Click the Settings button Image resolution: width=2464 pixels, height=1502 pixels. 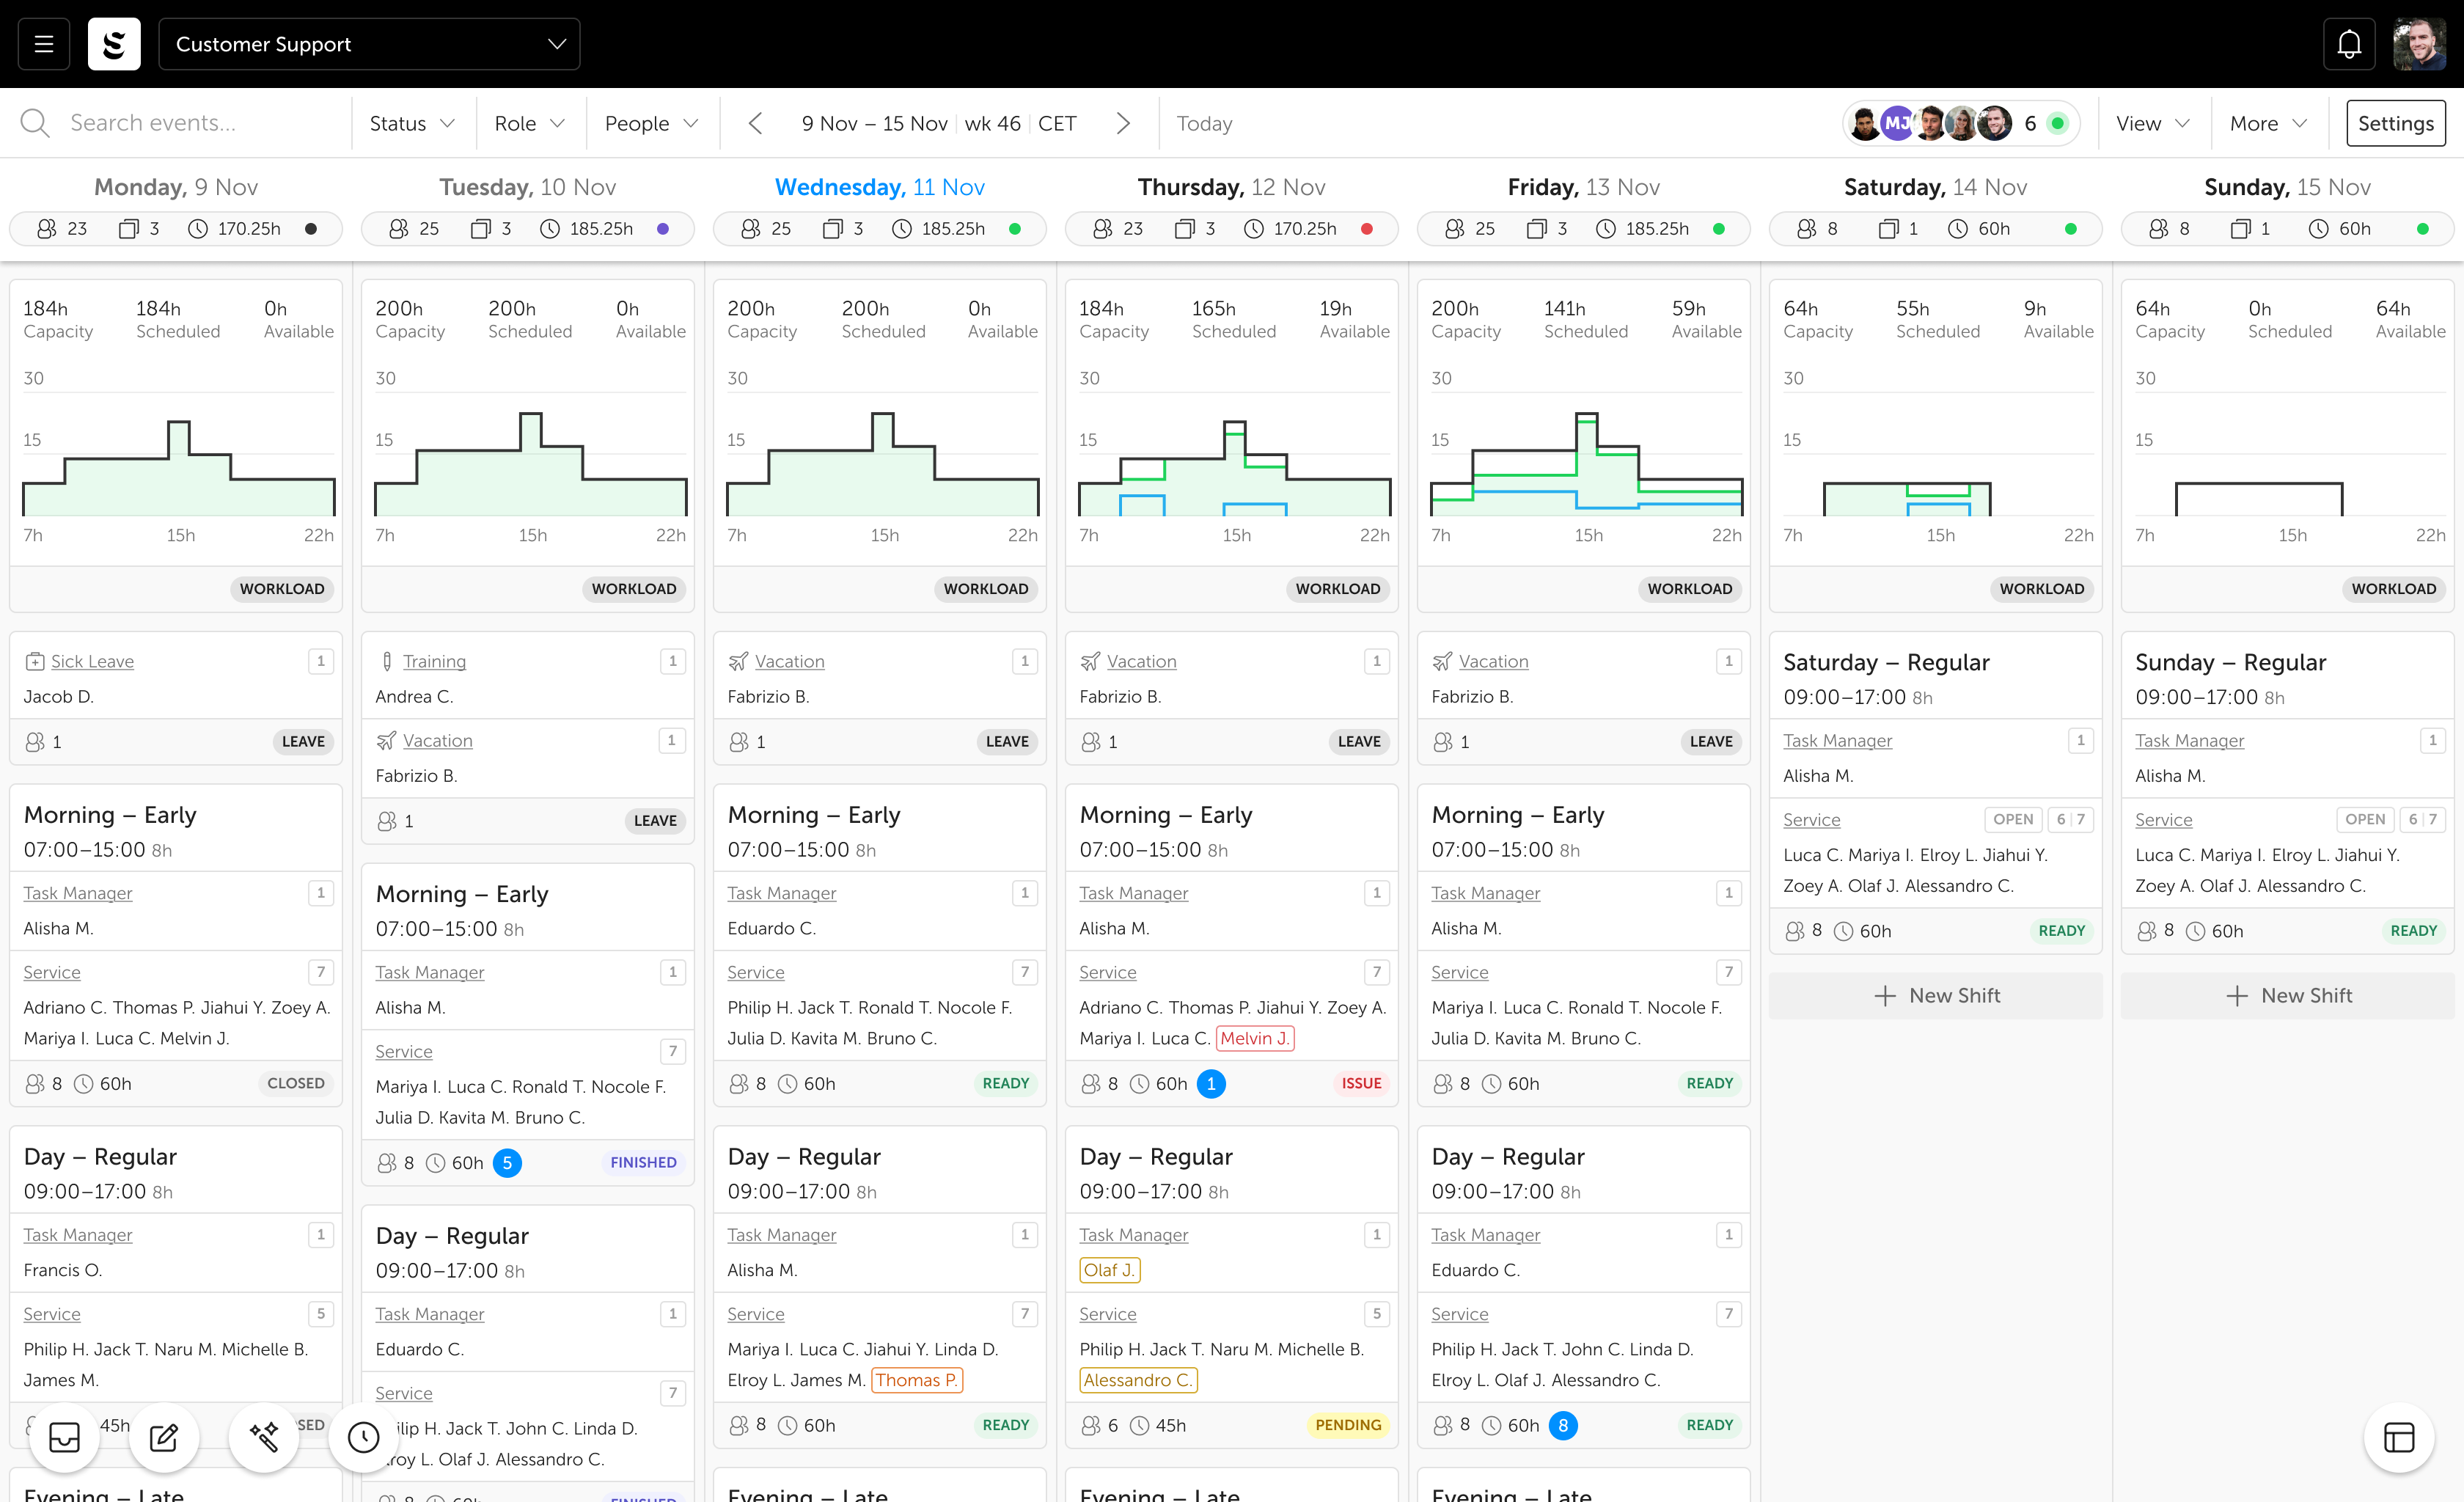2396,123
